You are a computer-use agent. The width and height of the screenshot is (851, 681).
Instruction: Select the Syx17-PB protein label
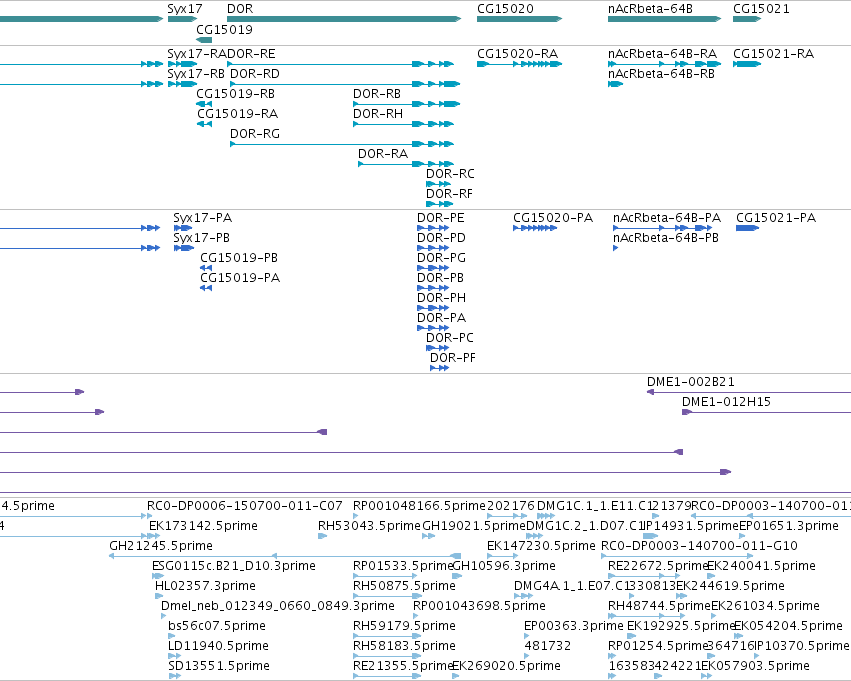[x=202, y=238]
